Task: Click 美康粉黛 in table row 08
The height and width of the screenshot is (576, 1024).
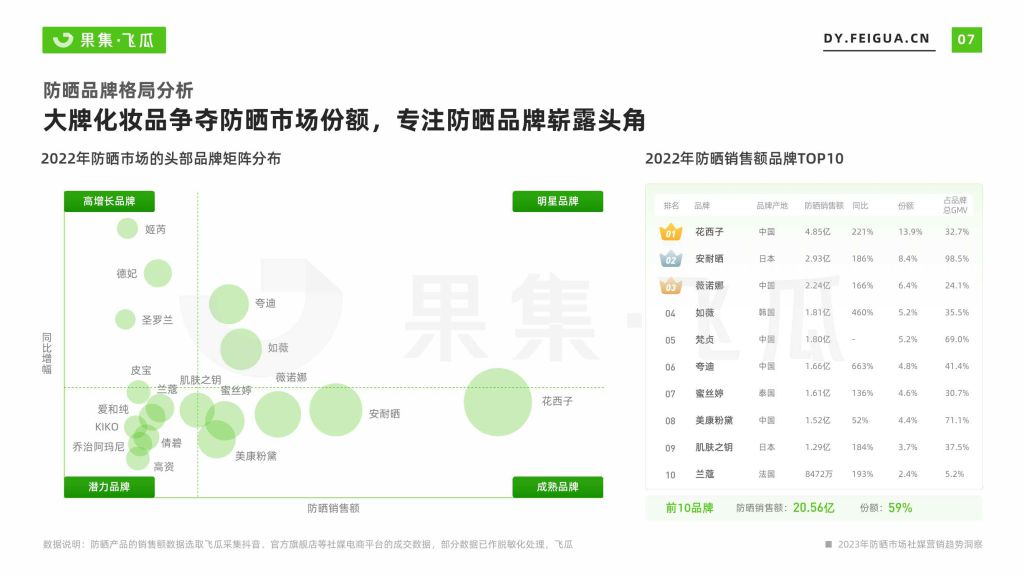Action: [x=714, y=421]
